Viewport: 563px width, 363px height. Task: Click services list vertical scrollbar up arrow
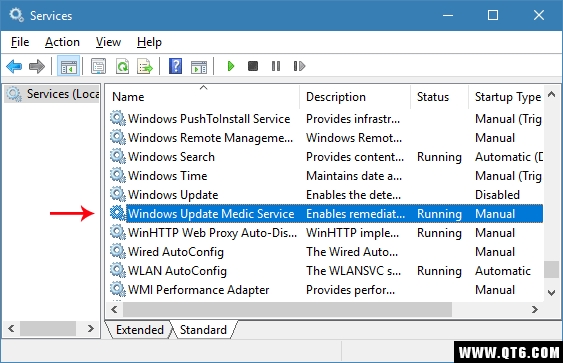click(x=552, y=94)
